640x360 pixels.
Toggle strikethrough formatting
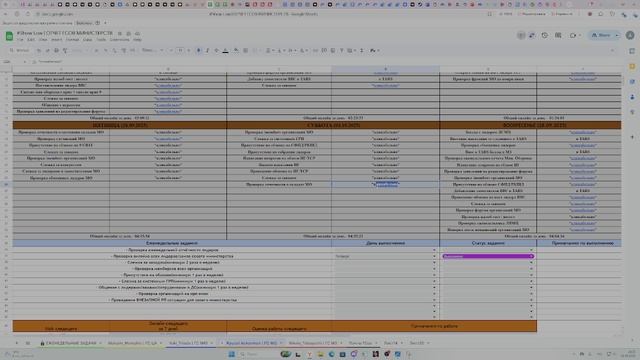216,51
